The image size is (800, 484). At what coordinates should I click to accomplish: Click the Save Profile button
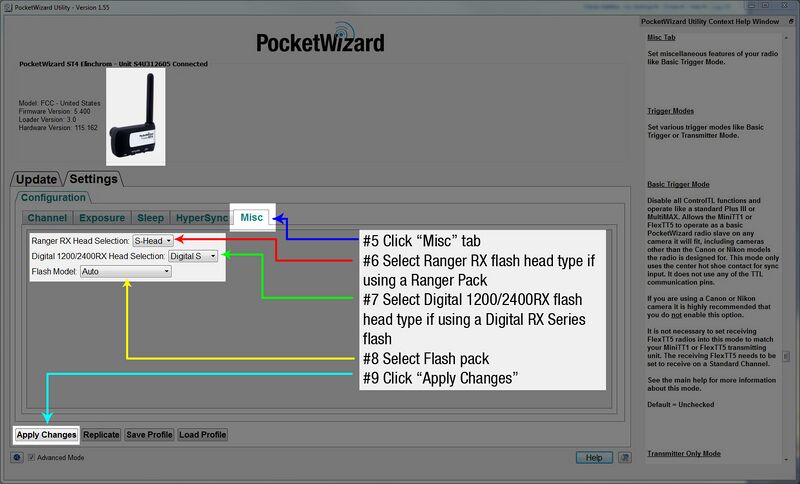(x=149, y=435)
